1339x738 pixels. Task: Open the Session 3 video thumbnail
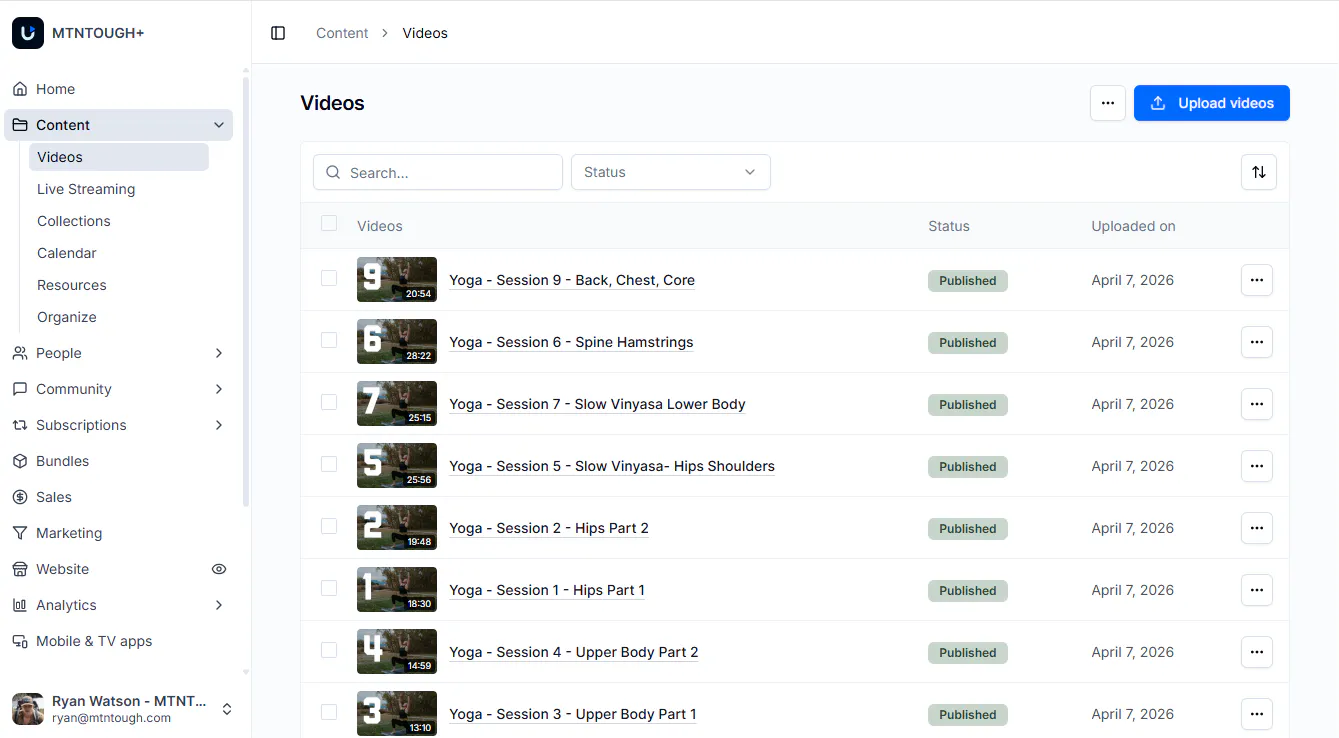tap(397, 714)
